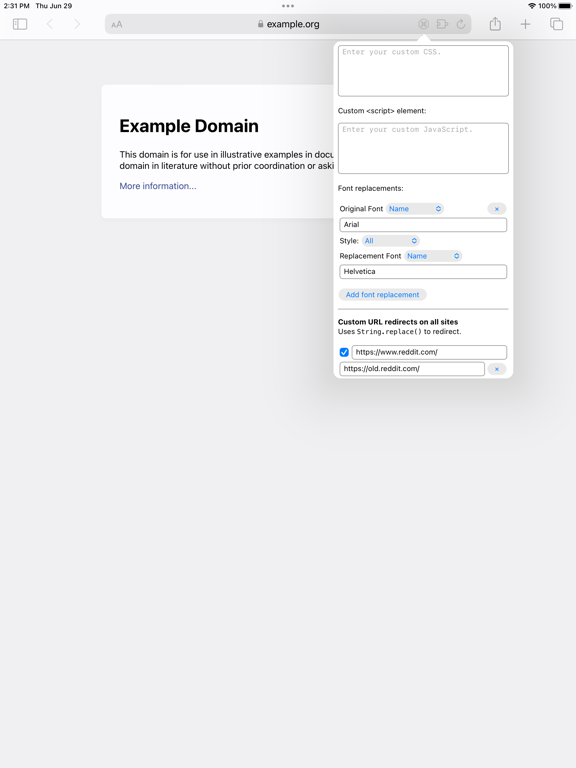The image size is (576, 768).
Task: Open the Style All dropdown
Action: (391, 241)
